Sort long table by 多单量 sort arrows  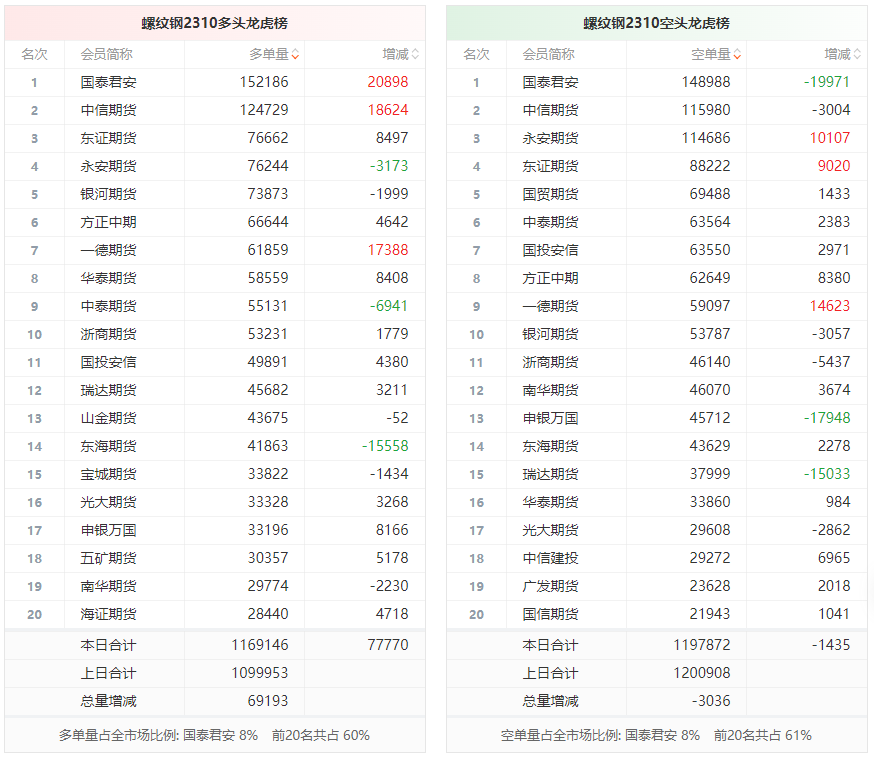click(x=295, y=55)
